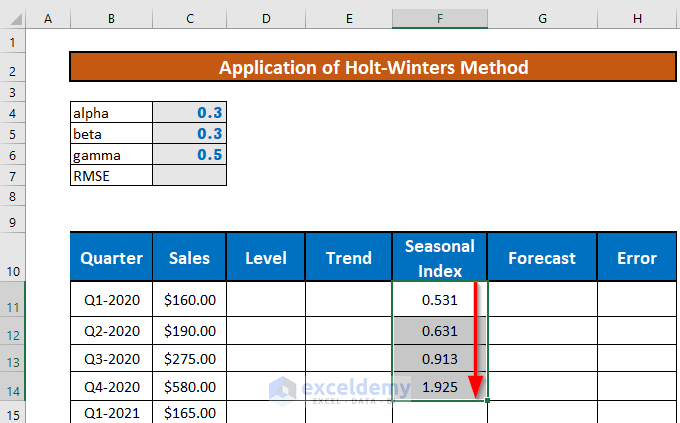This screenshot has width=680, height=423.
Task: Click the Application of Holt-Winters Method title
Action: (x=373, y=68)
